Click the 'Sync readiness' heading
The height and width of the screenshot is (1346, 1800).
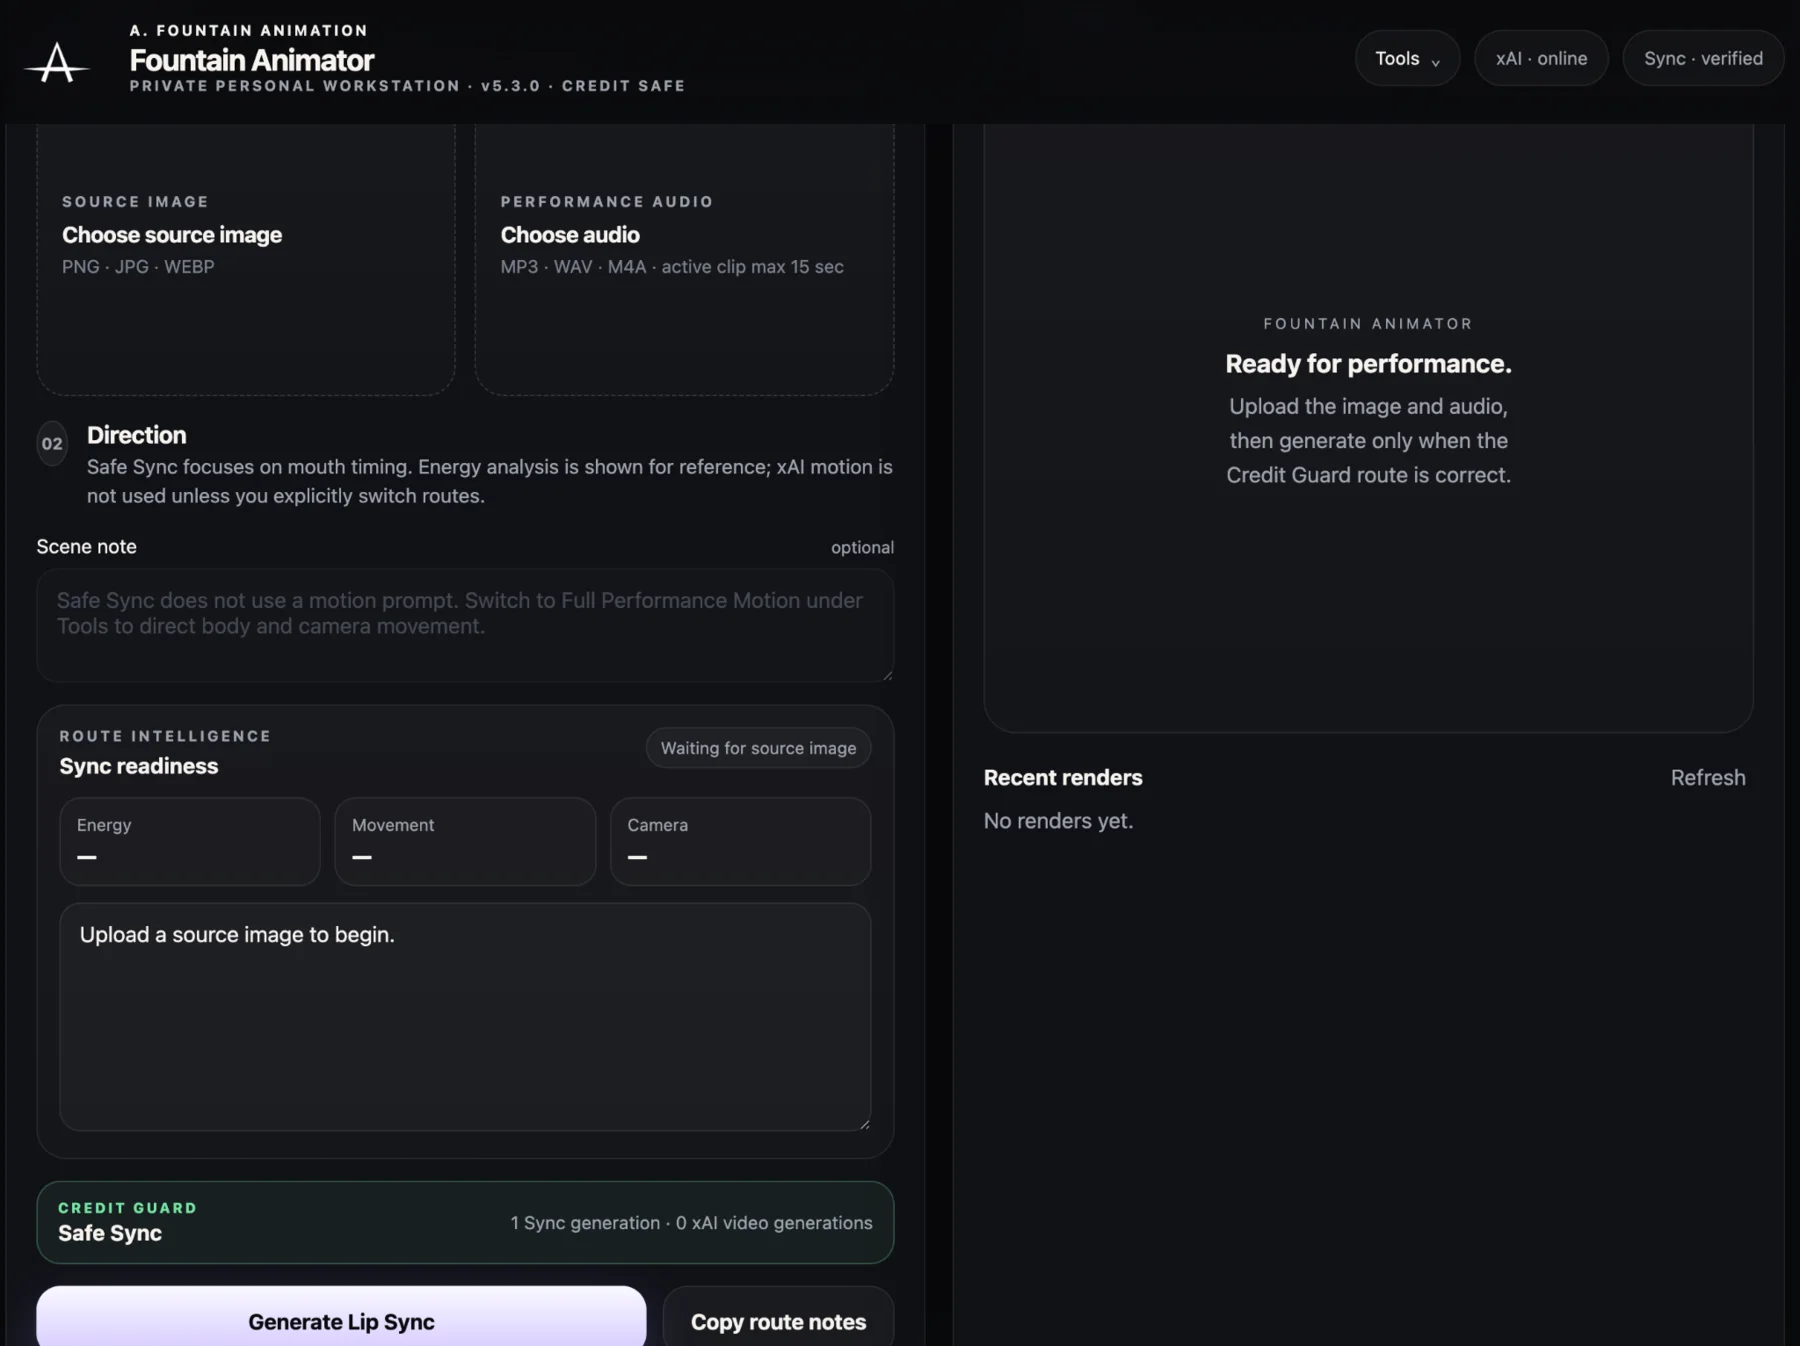click(x=139, y=766)
